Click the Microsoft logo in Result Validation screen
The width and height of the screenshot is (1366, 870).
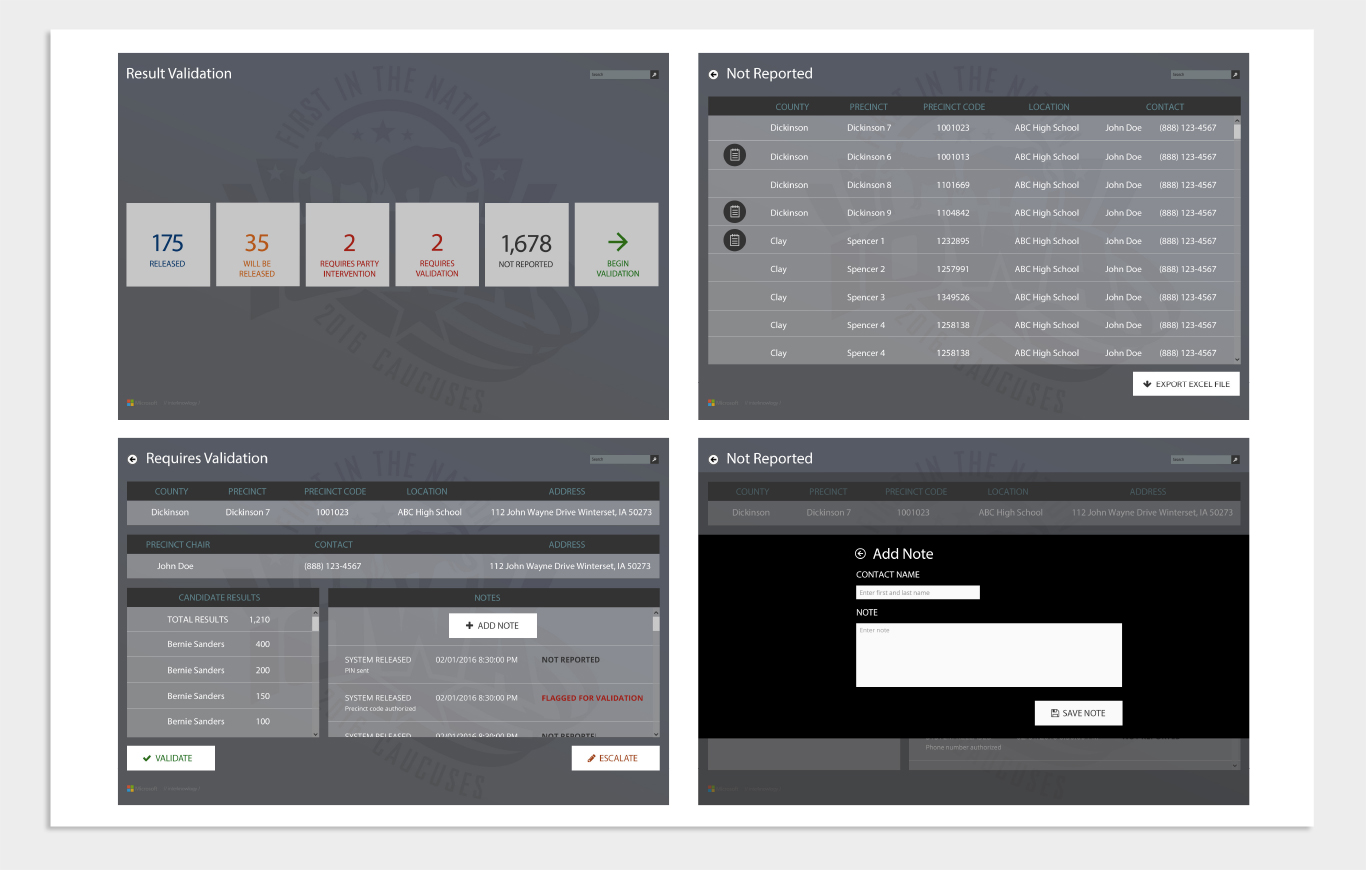pos(130,403)
